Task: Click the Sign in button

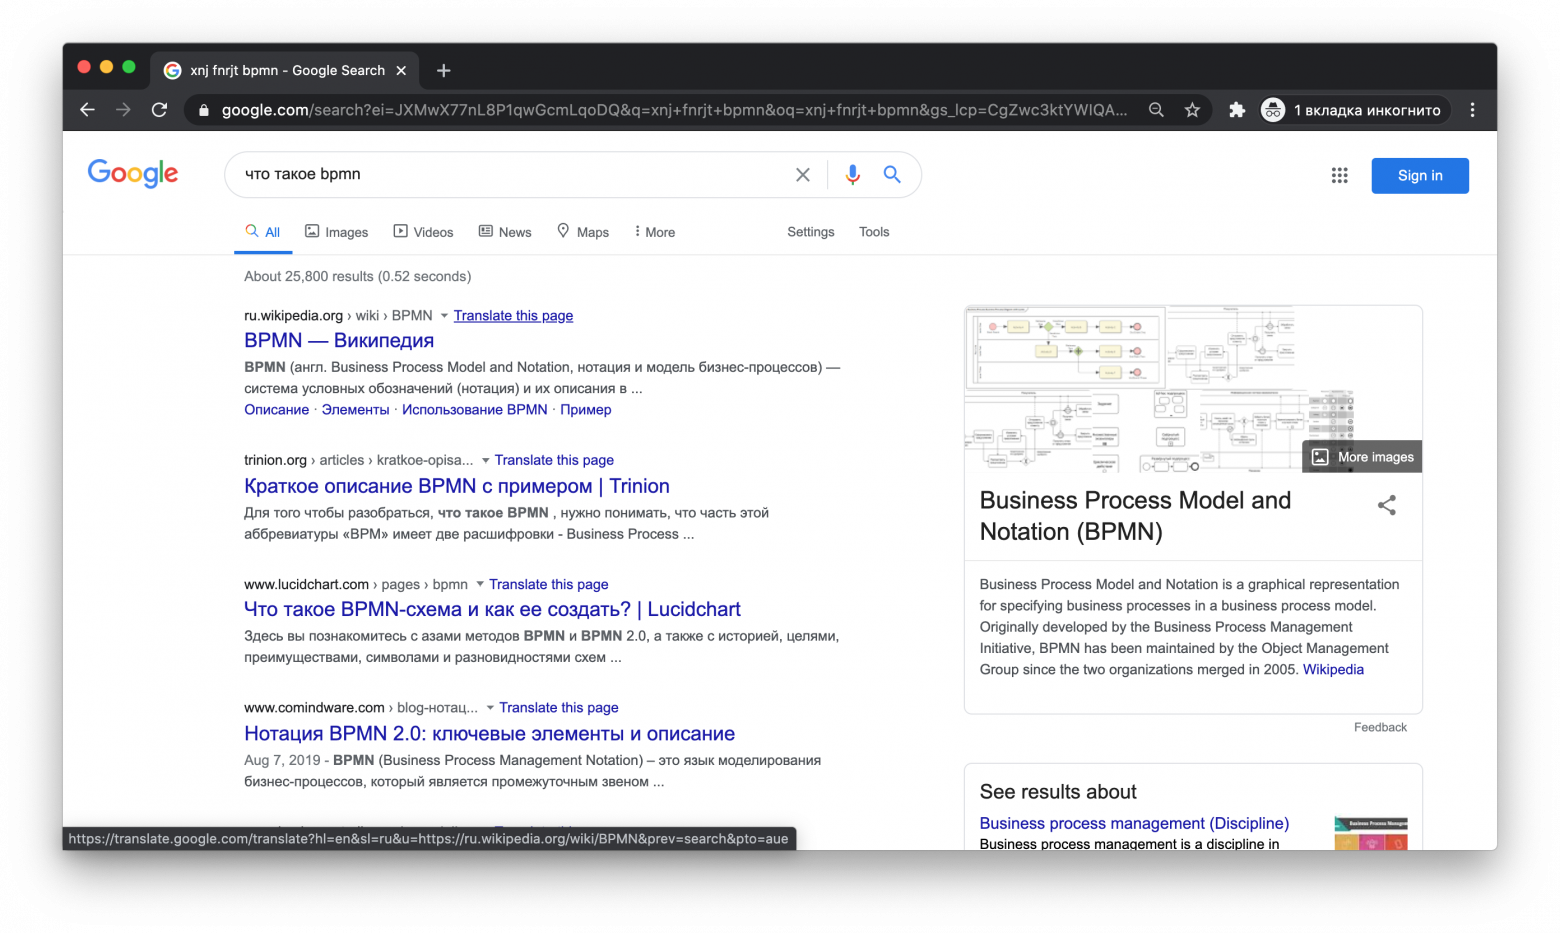Action: 1420,175
